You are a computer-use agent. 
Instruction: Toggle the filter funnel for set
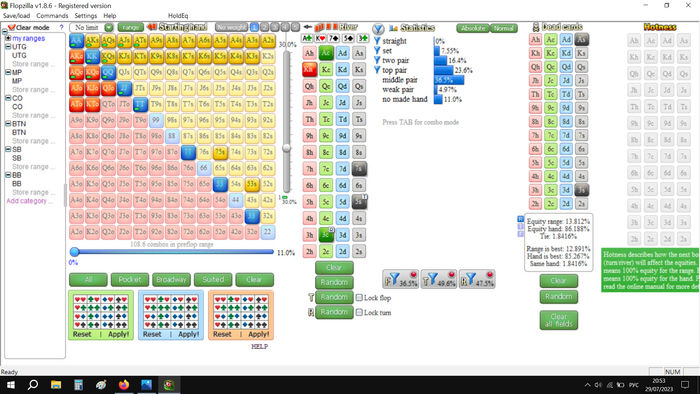click(377, 50)
